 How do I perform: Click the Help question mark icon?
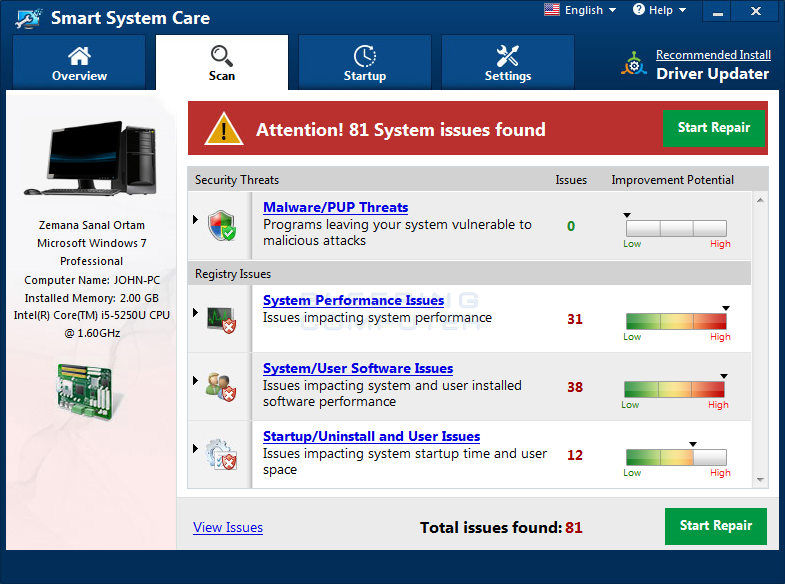pyautogui.click(x=639, y=10)
